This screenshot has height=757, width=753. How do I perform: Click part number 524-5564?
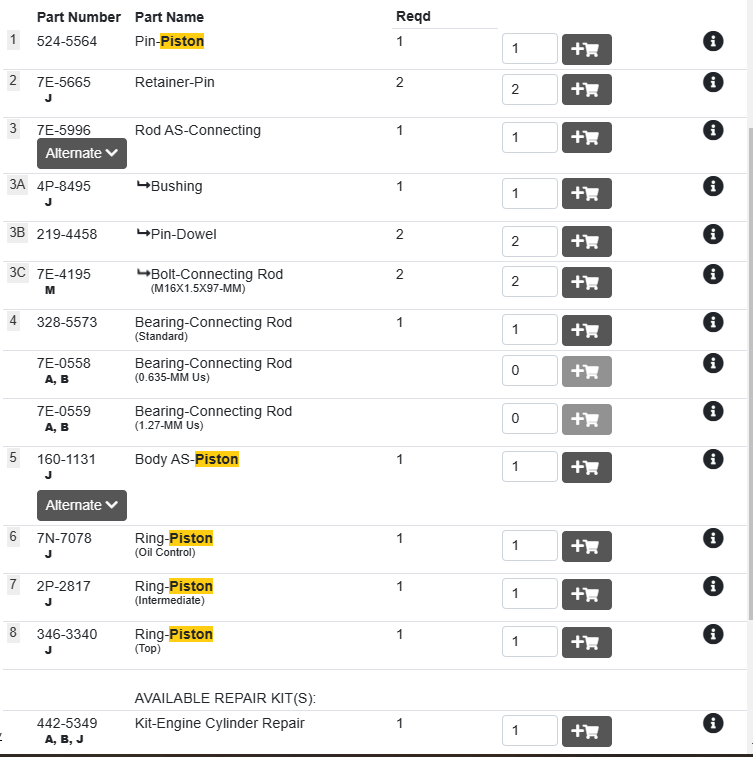pos(67,42)
